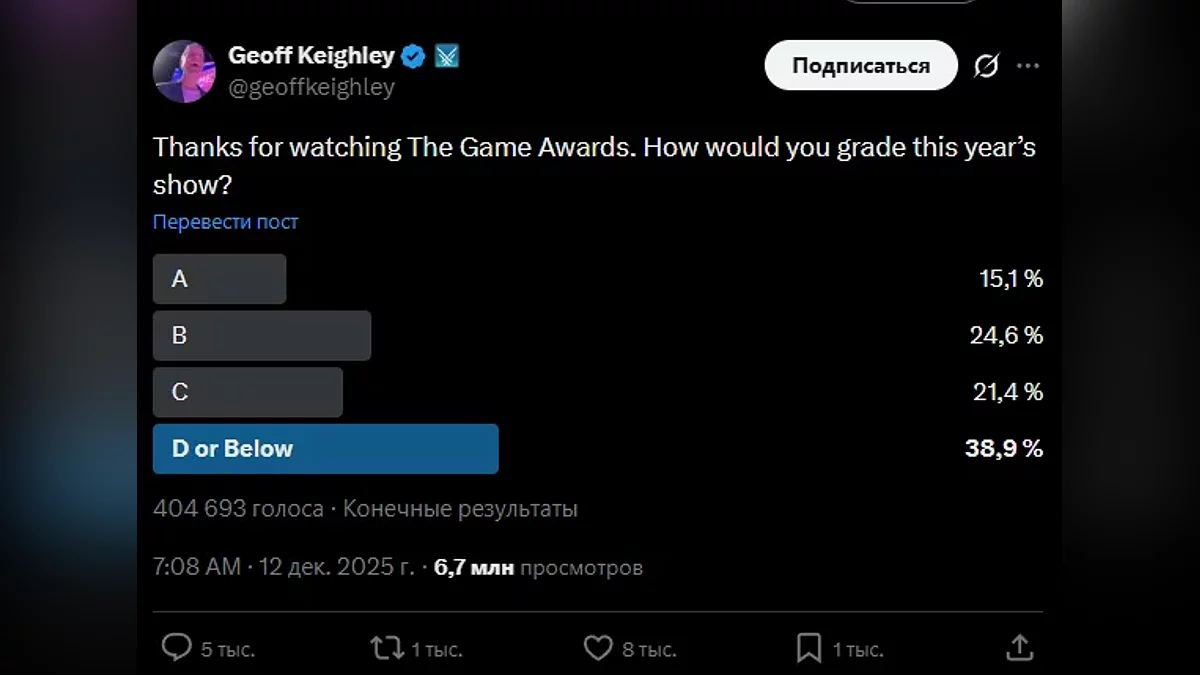The width and height of the screenshot is (1200, 675).
Task: Open the post timestamp 7:08 AM link
Action: (x=283, y=568)
